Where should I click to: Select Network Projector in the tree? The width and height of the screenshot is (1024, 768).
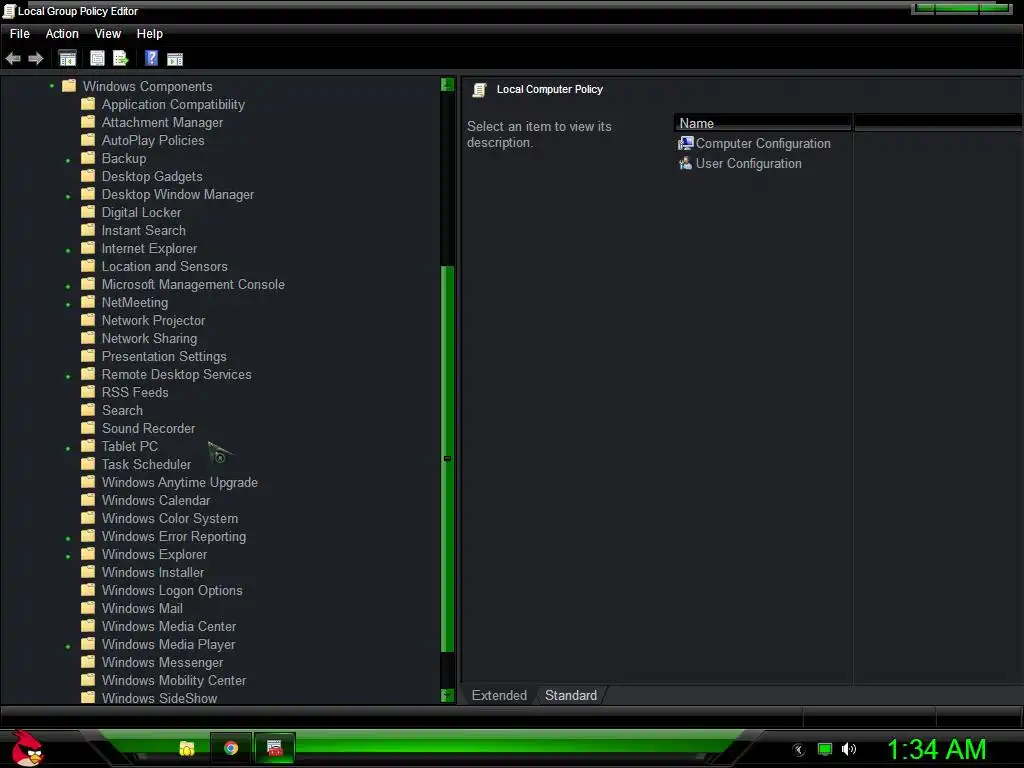[153, 320]
